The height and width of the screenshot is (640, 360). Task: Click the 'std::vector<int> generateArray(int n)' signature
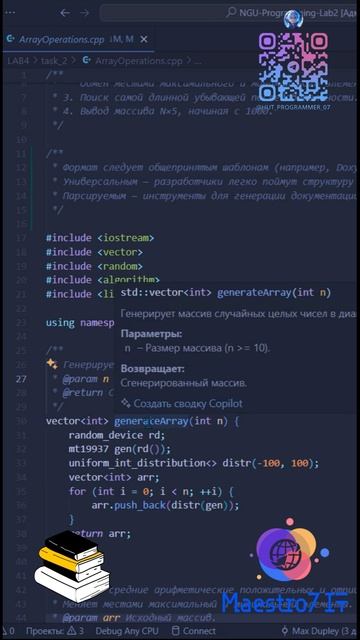[x=226, y=293]
